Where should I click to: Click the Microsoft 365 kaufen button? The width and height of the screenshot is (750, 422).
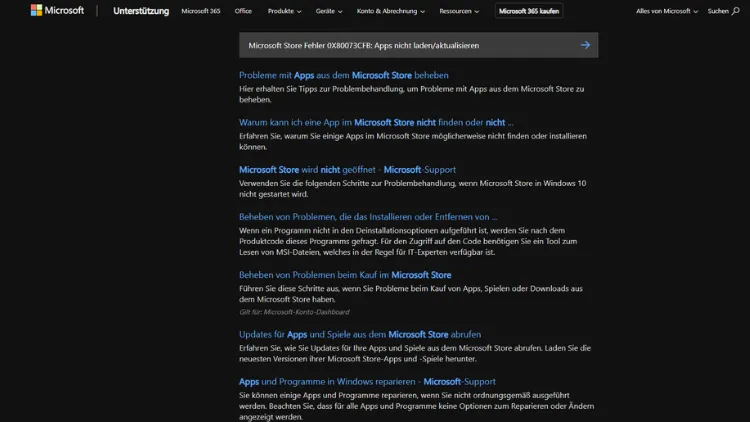(529, 11)
